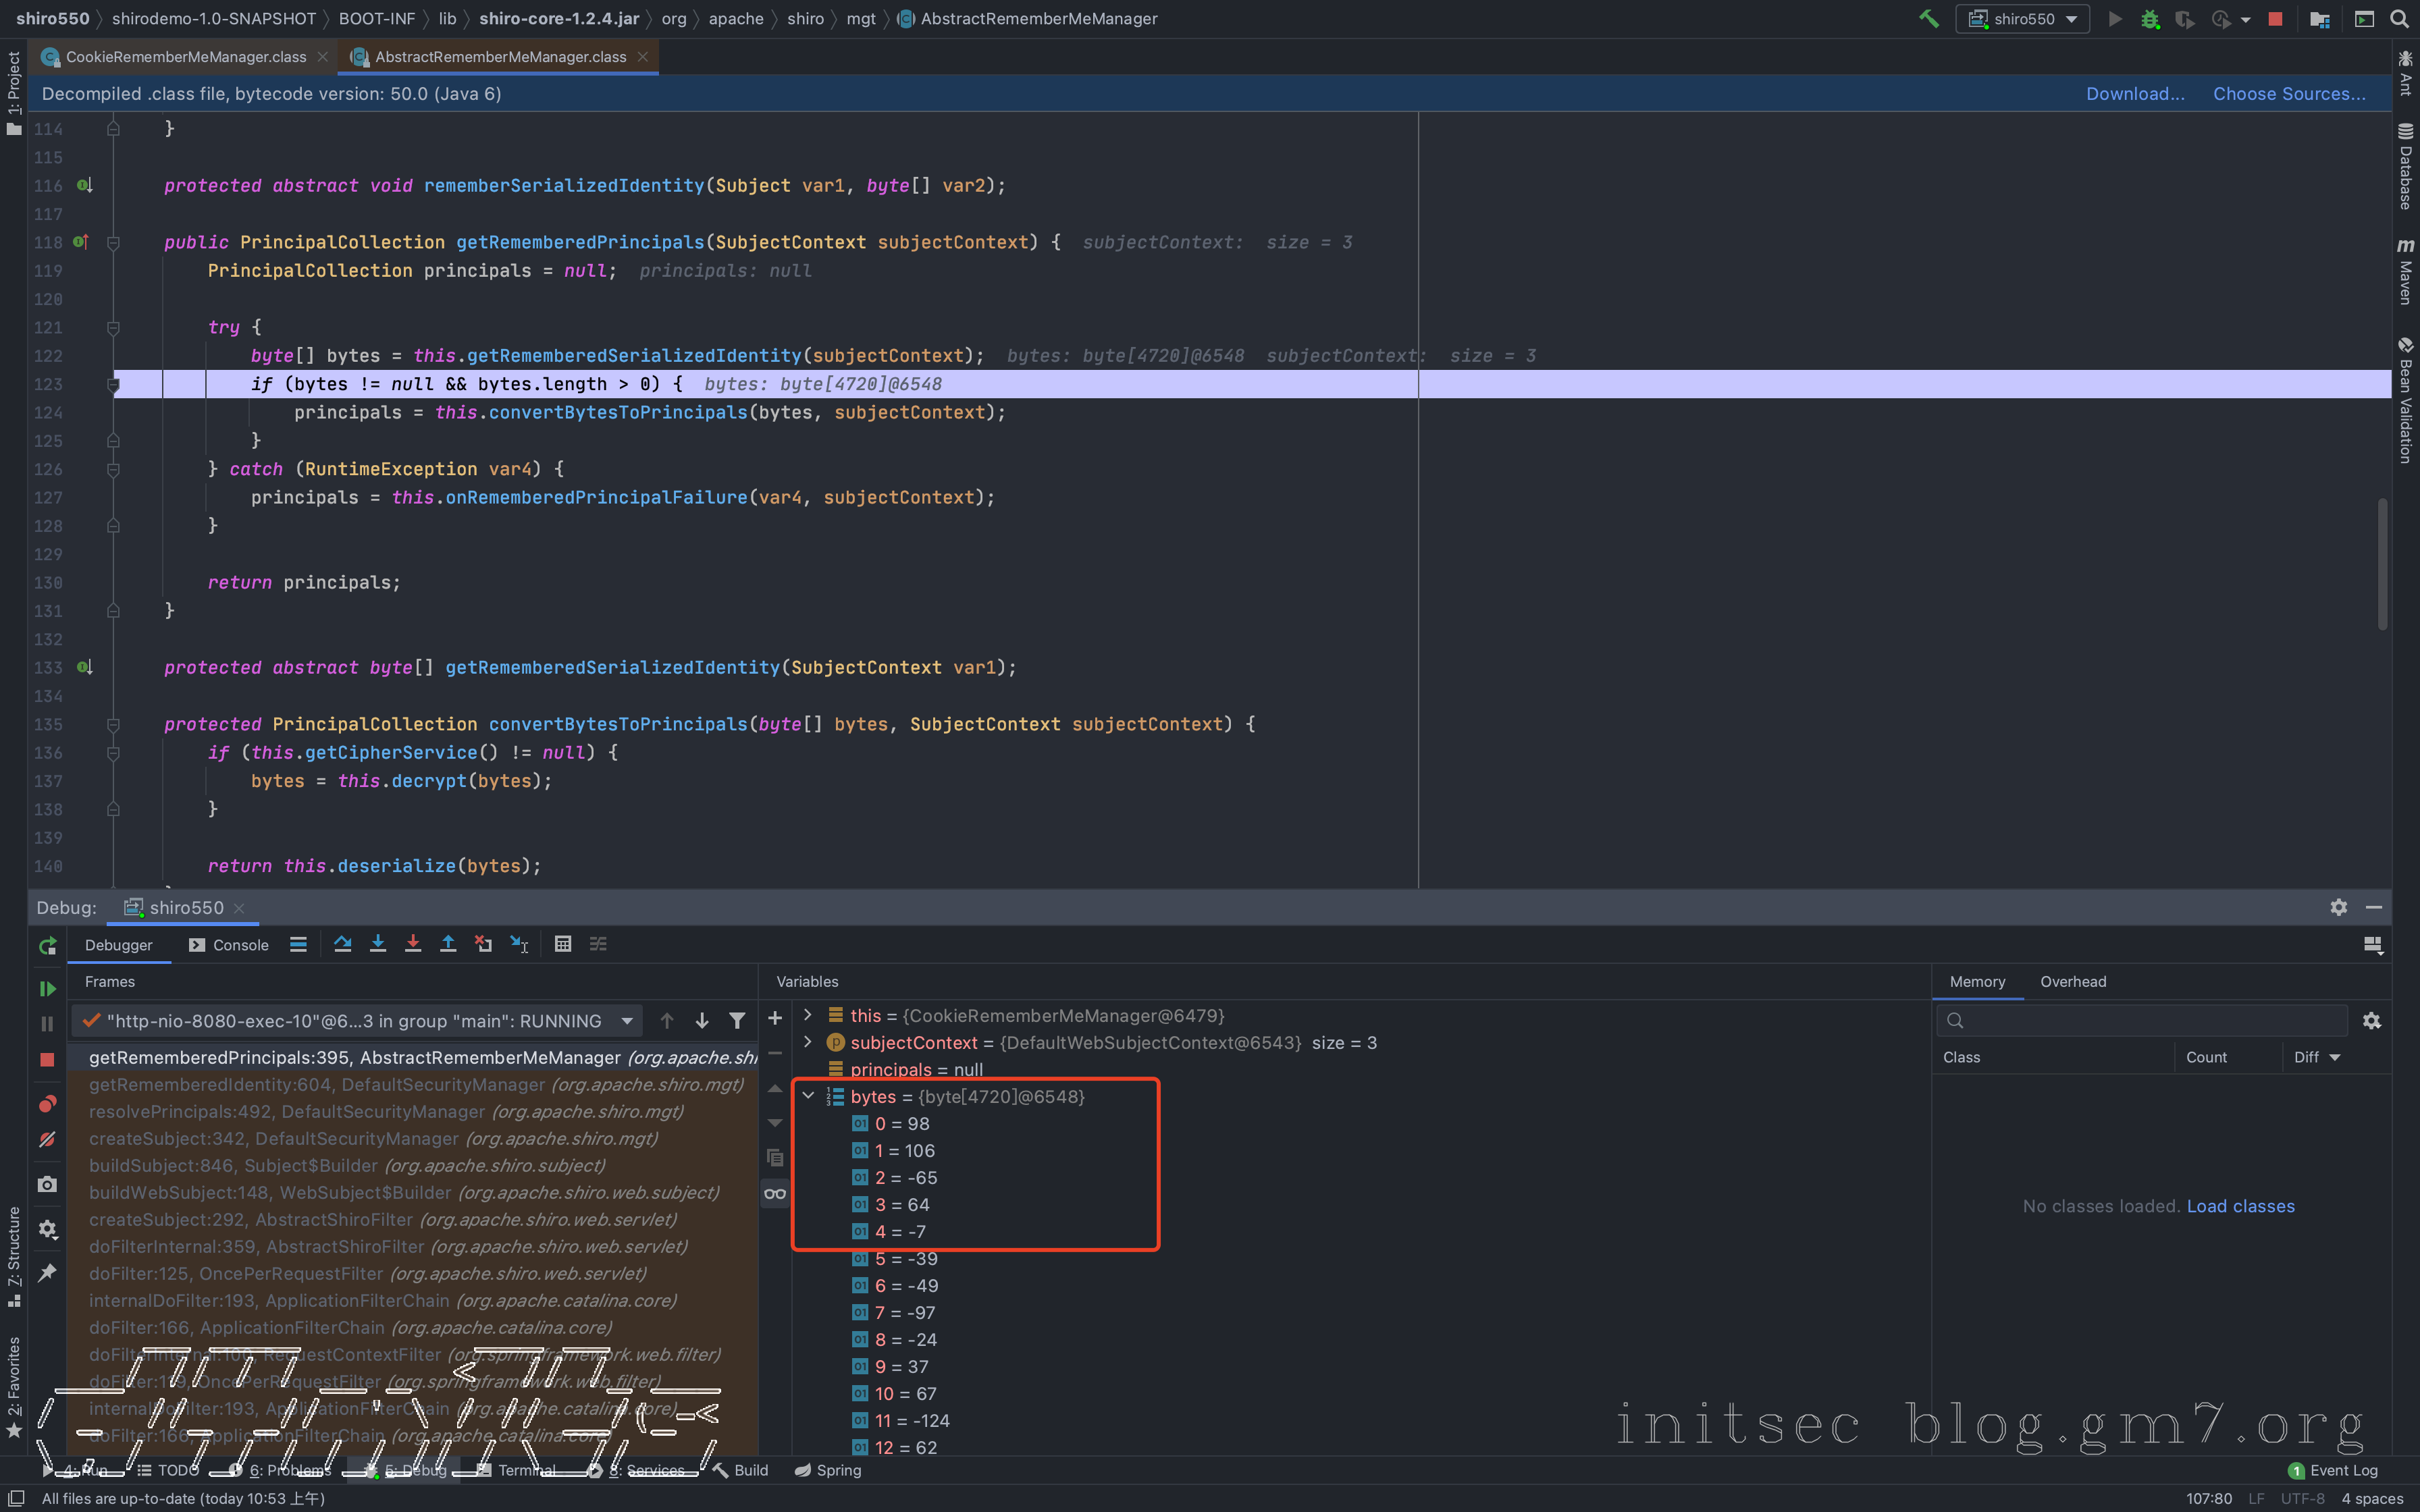Click the Step Out icon
2420x1512 pixels.
(448, 944)
